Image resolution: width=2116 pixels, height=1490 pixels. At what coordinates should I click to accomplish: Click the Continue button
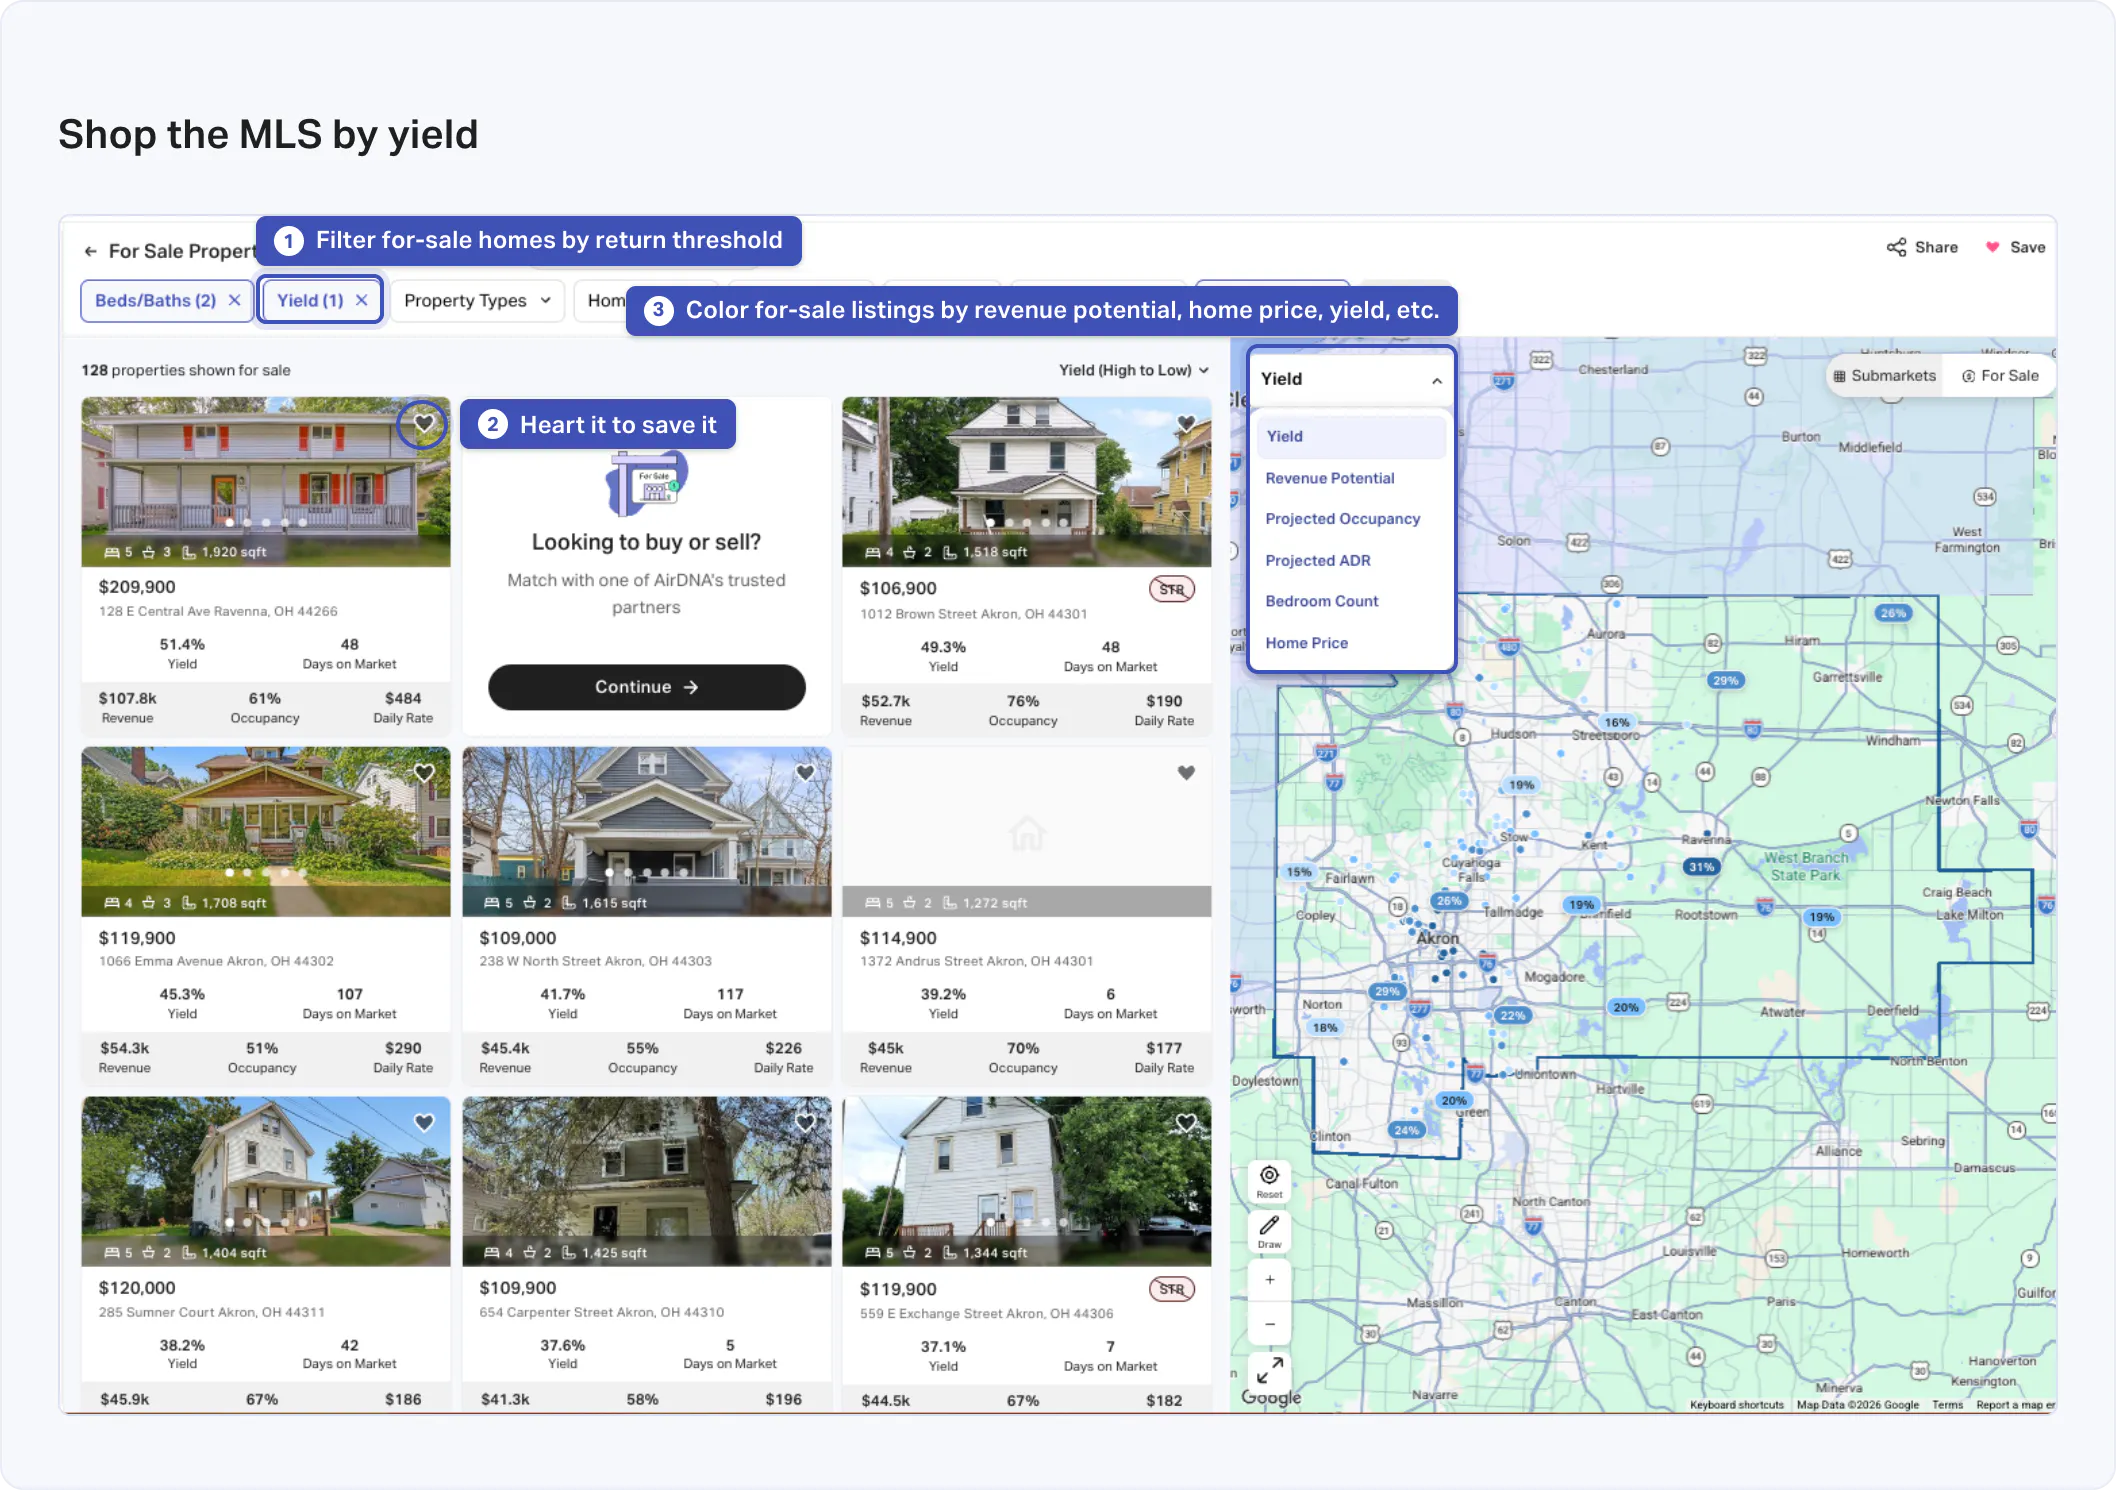[x=646, y=687]
